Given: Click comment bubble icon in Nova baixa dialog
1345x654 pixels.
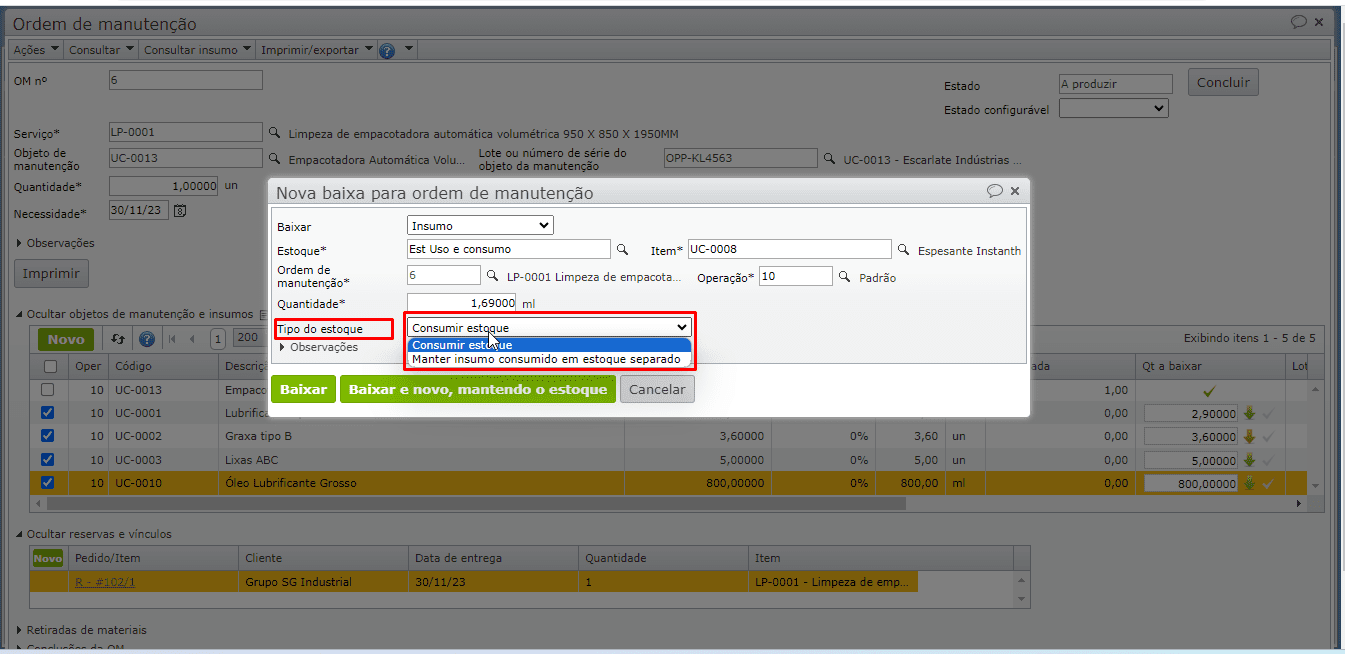Looking at the screenshot, I should (994, 191).
